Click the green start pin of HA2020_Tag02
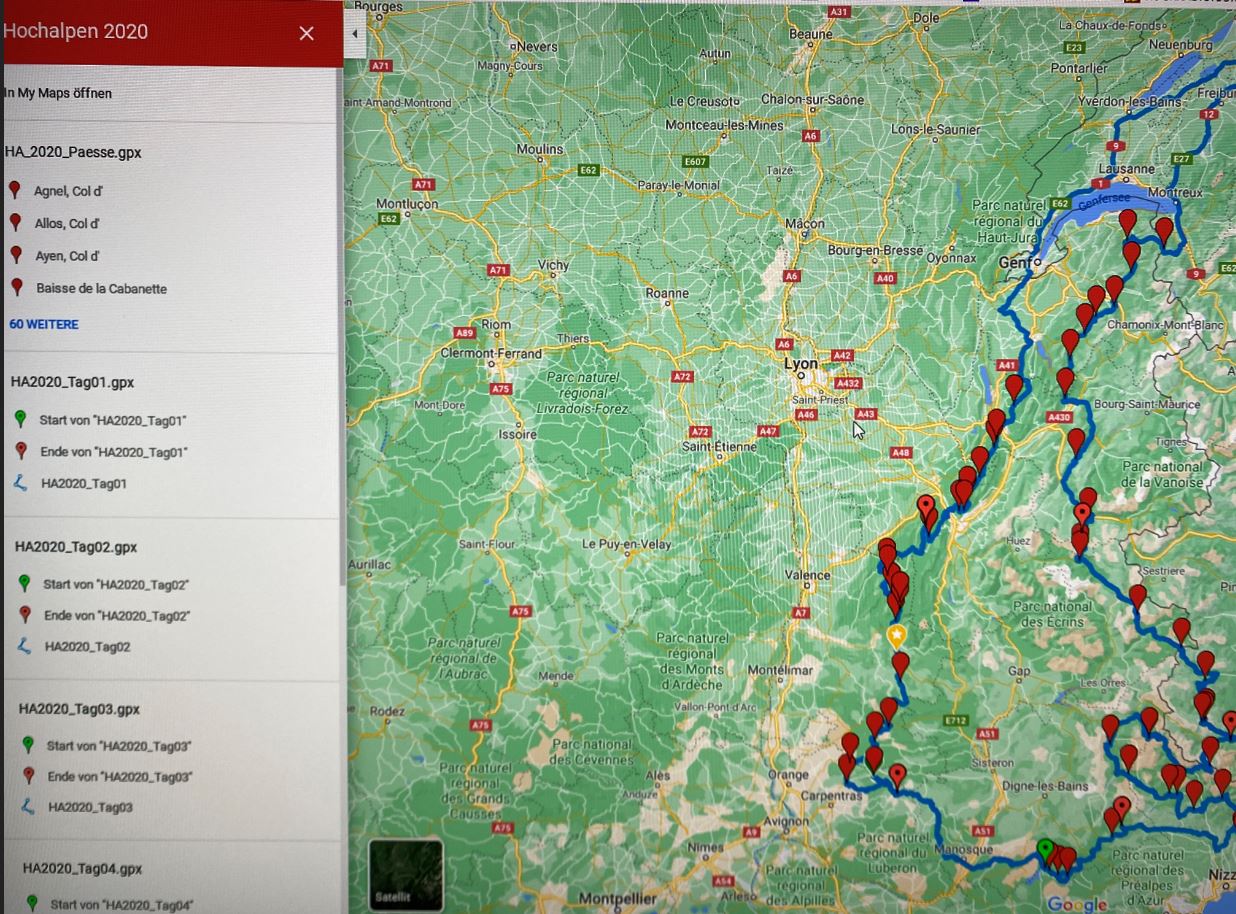 pyautogui.click(x=24, y=583)
